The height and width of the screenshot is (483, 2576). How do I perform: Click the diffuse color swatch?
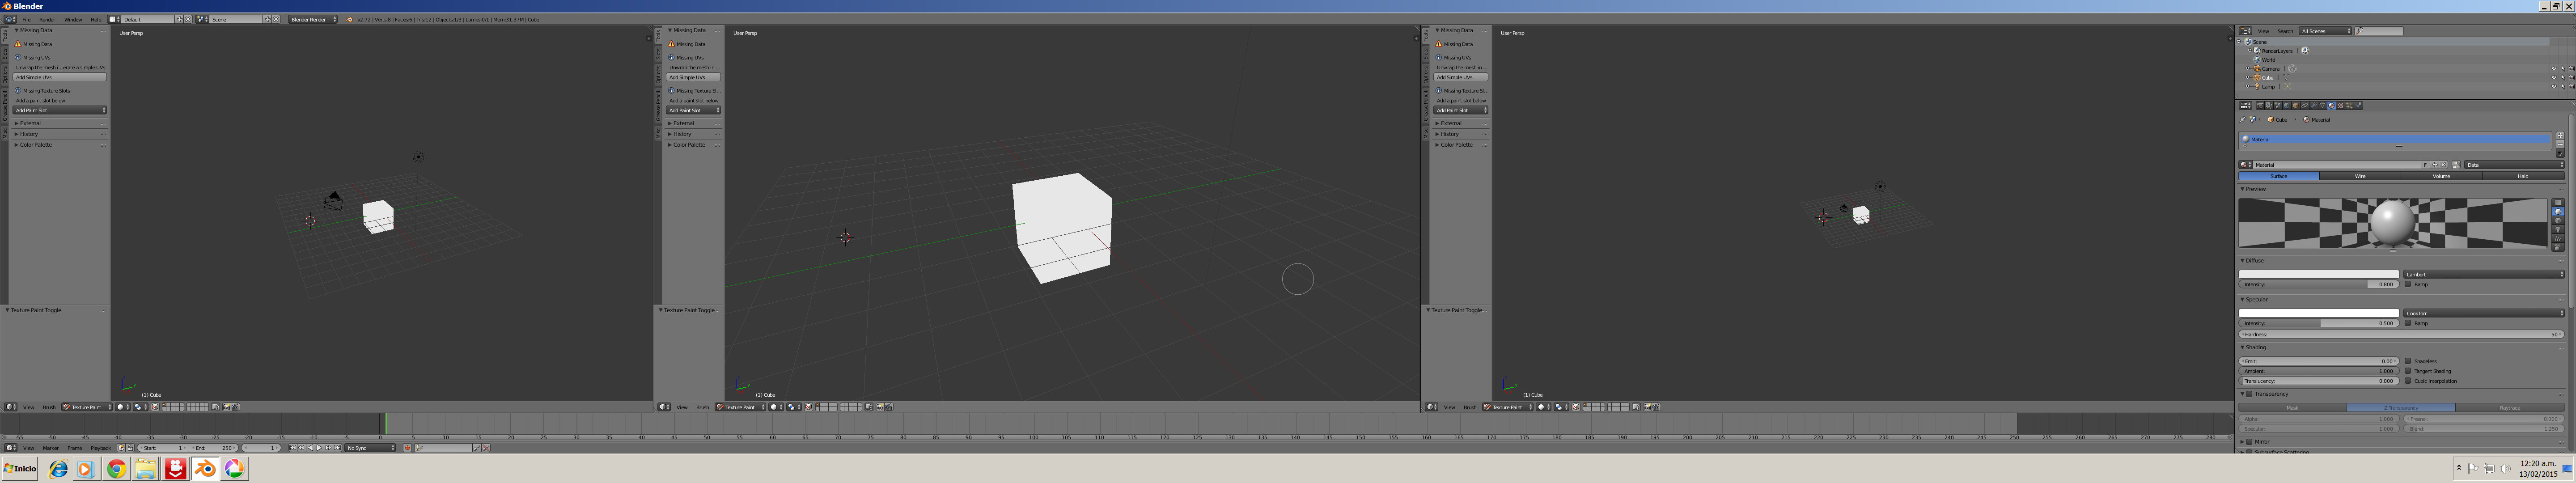tap(2318, 274)
